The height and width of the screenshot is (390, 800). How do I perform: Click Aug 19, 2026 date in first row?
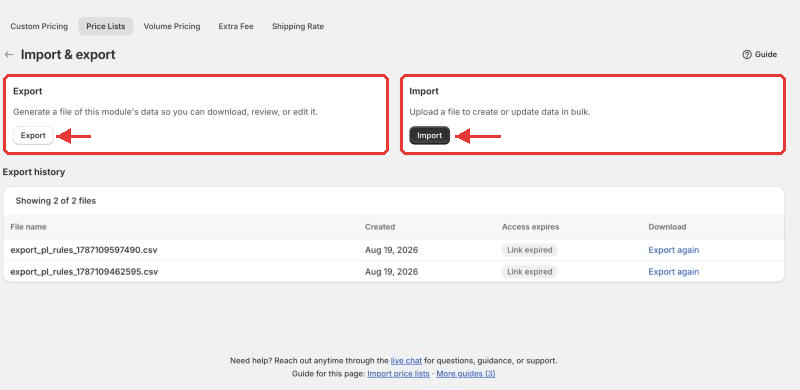(391, 250)
